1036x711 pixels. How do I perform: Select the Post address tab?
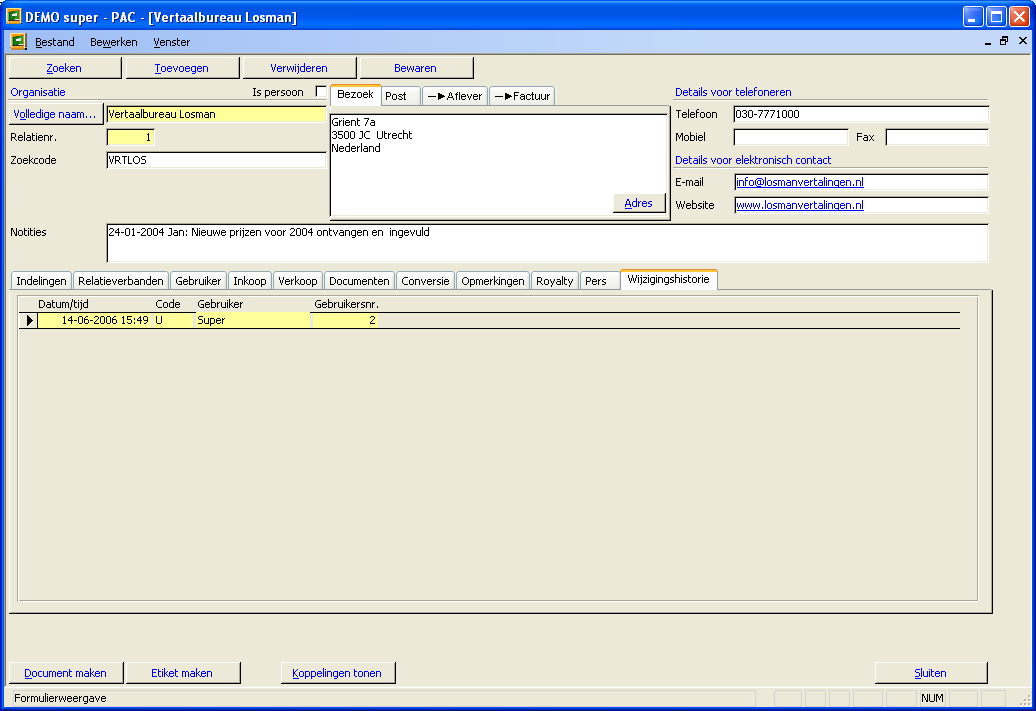tap(396, 96)
